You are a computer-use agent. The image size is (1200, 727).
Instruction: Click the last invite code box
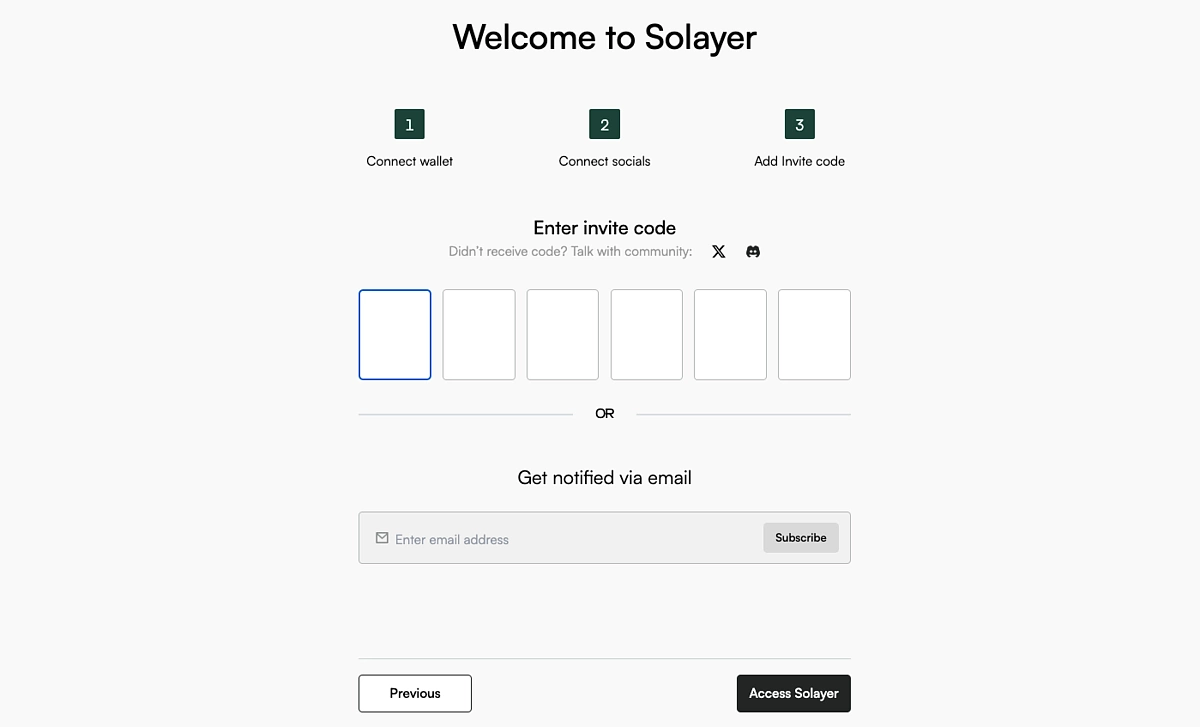(814, 334)
